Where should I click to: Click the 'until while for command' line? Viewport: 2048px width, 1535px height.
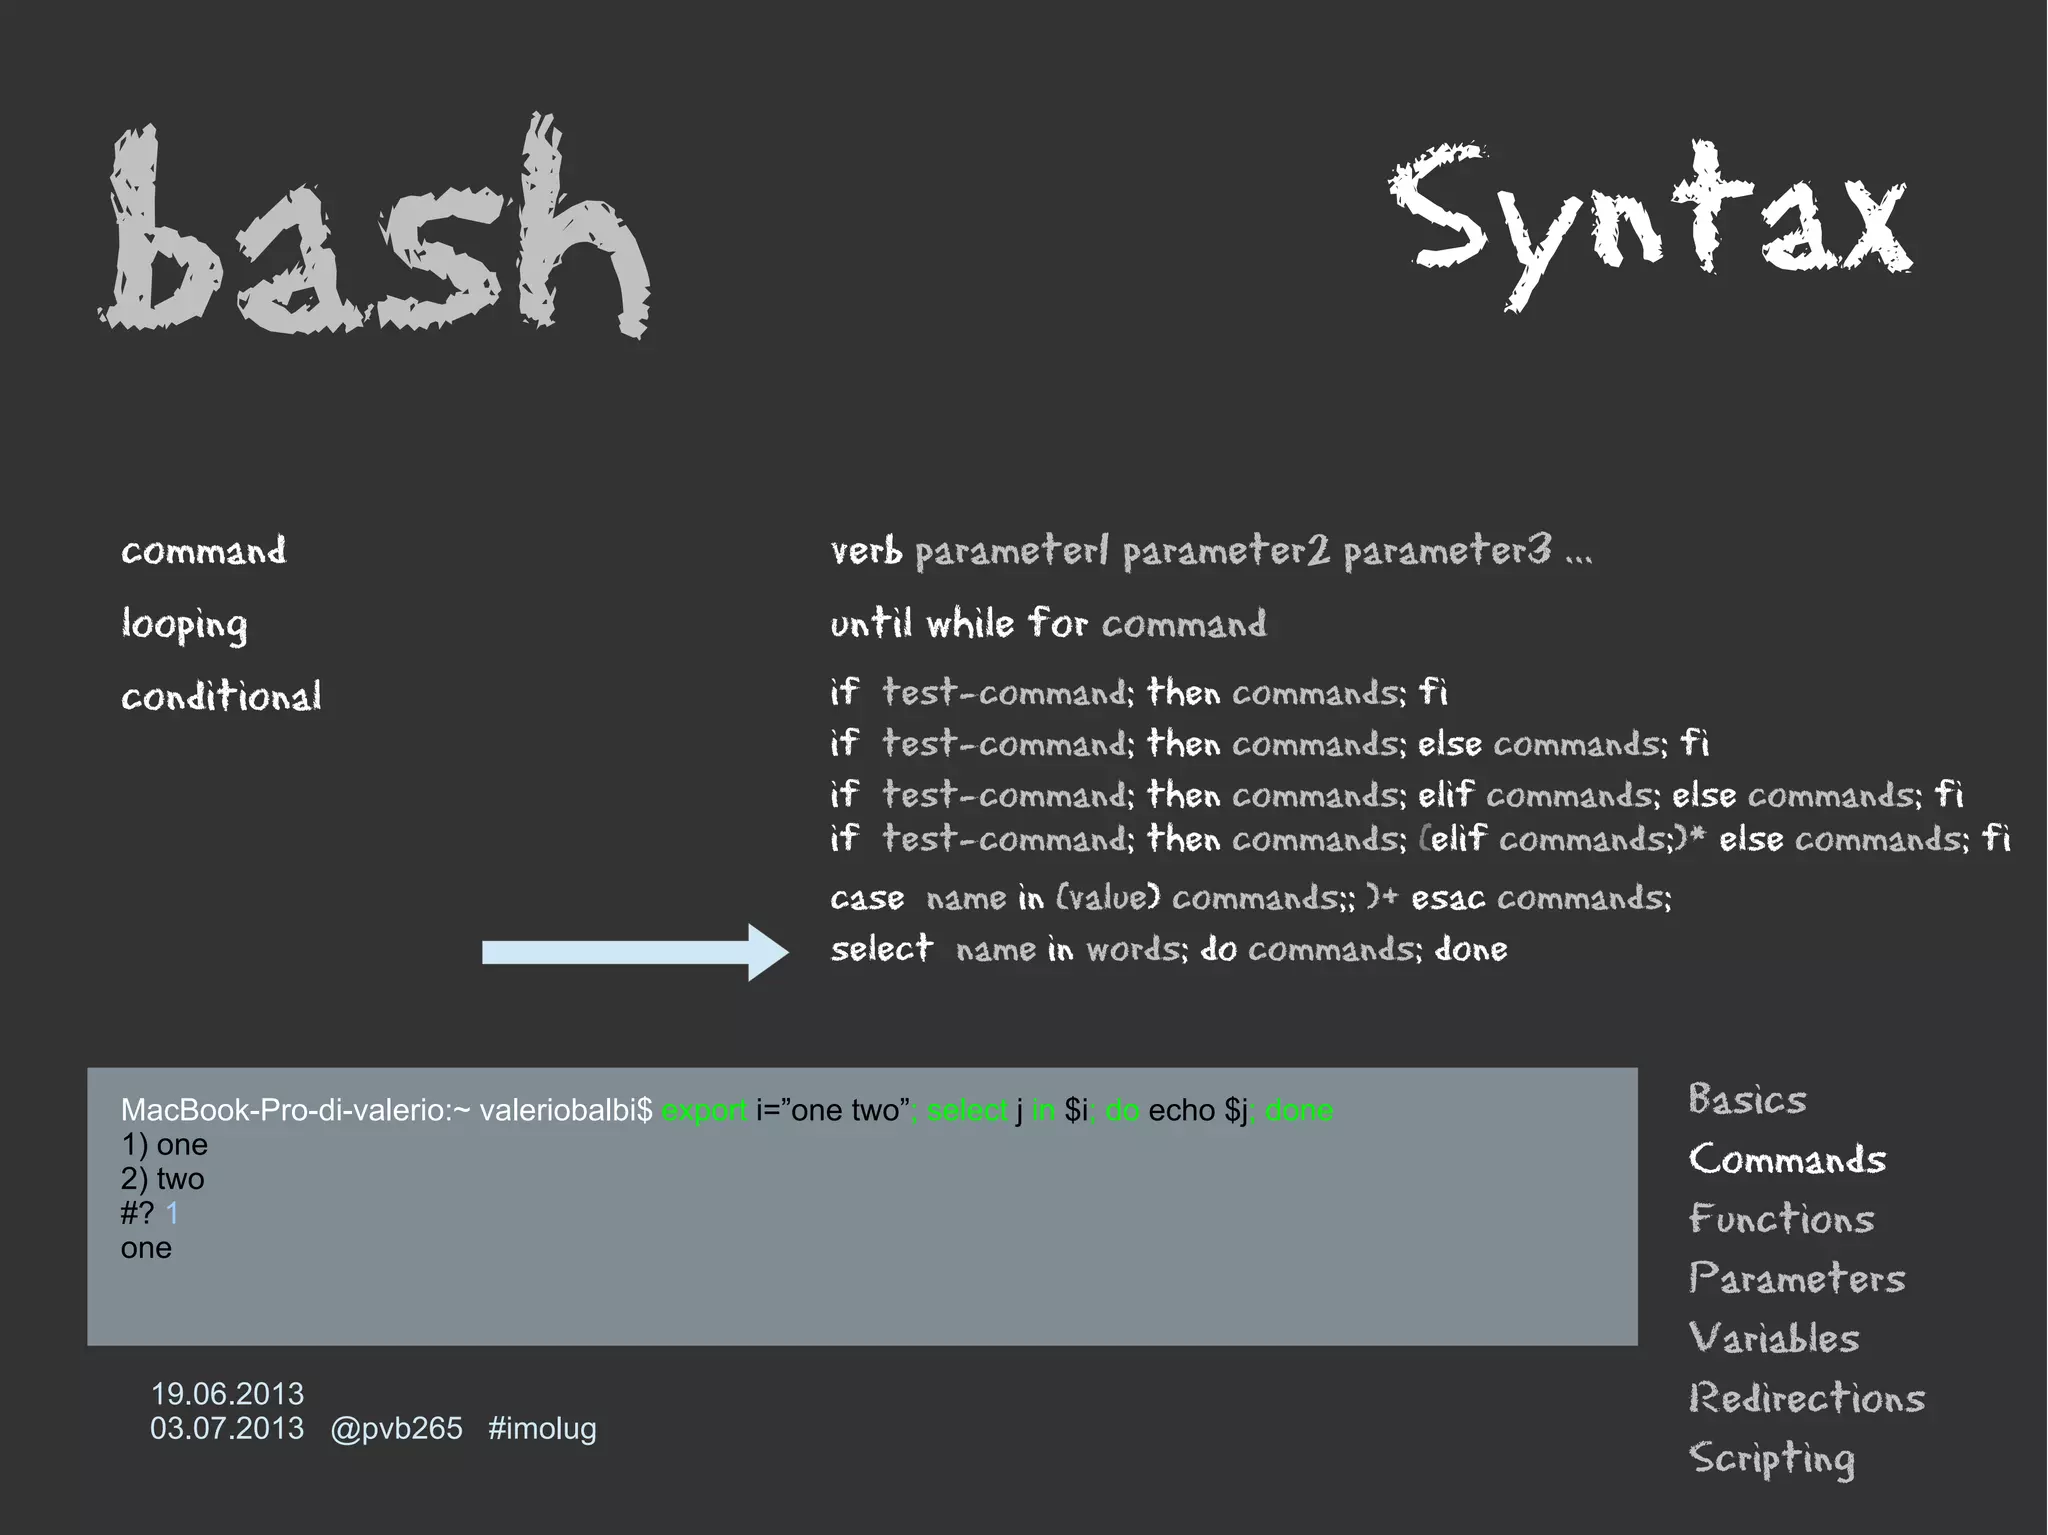coord(1048,623)
